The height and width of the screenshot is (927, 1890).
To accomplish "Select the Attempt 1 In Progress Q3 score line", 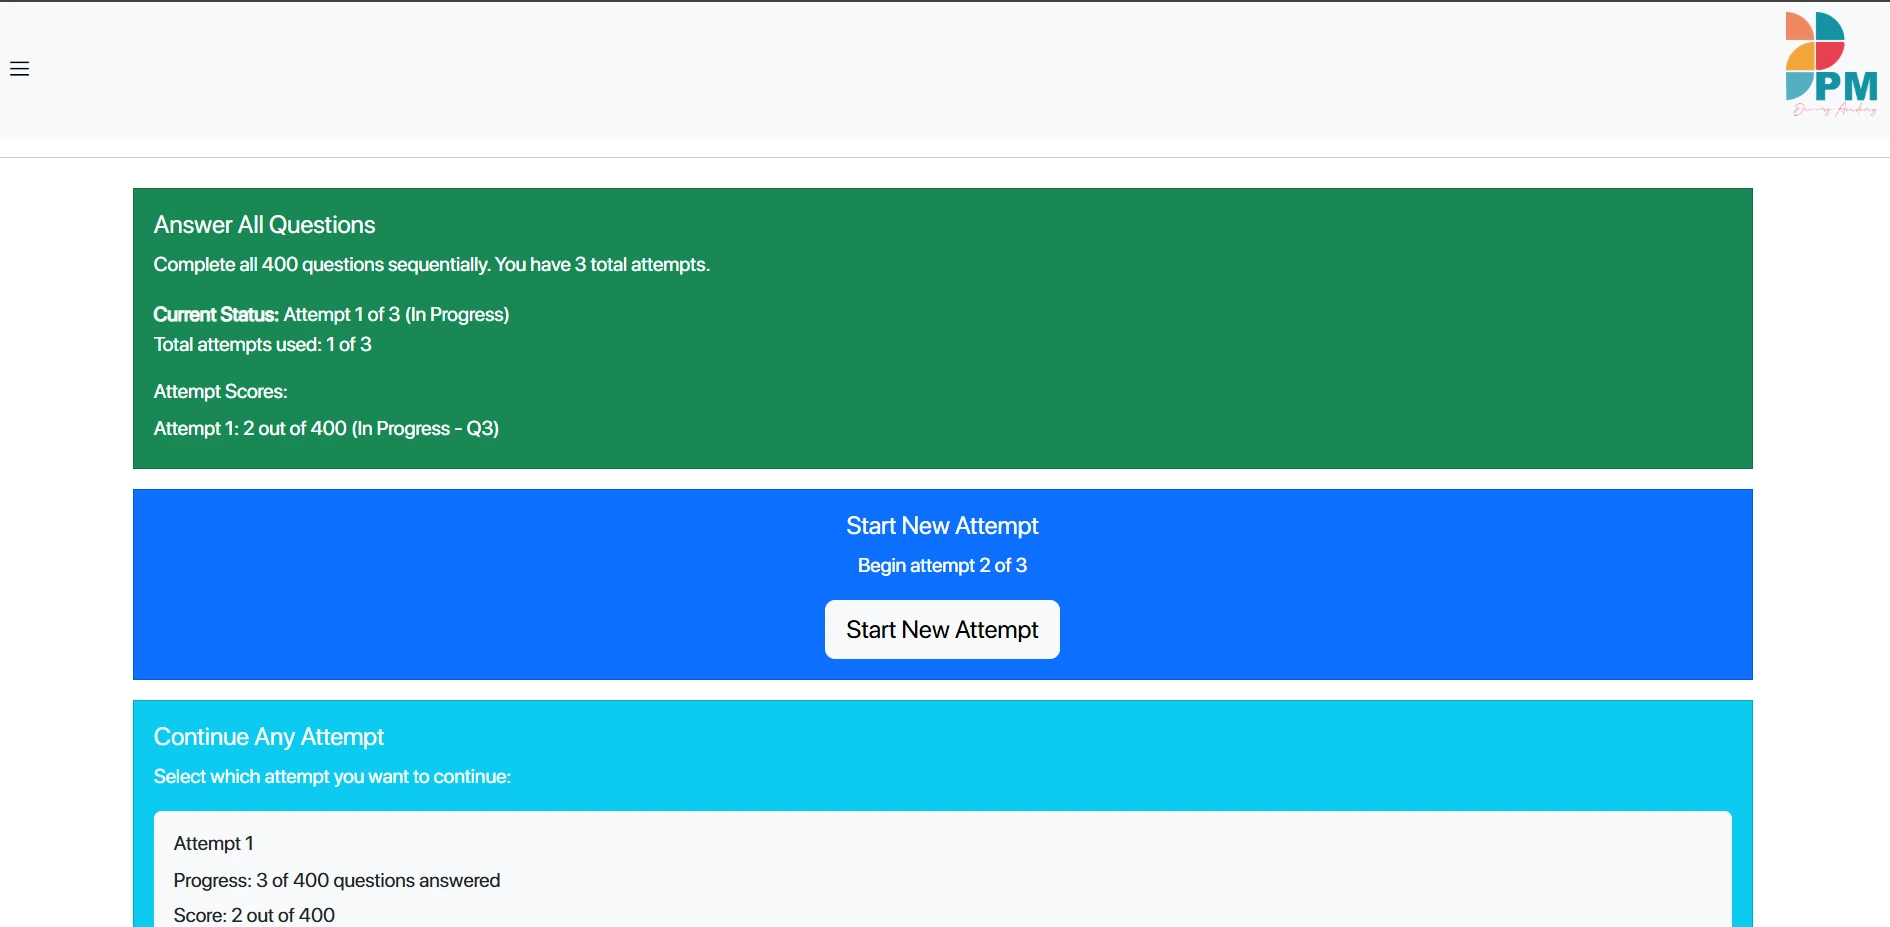I will click(x=326, y=429).
